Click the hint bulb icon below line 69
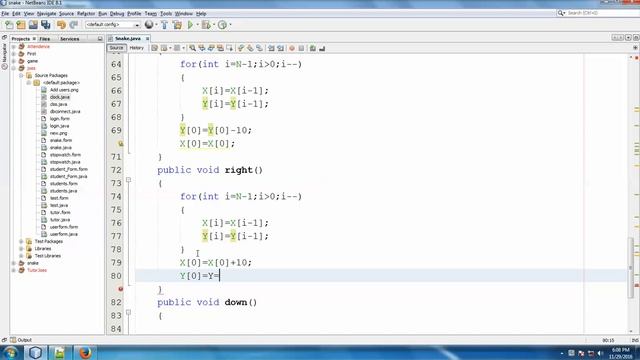640x360 pixels. (x=120, y=144)
